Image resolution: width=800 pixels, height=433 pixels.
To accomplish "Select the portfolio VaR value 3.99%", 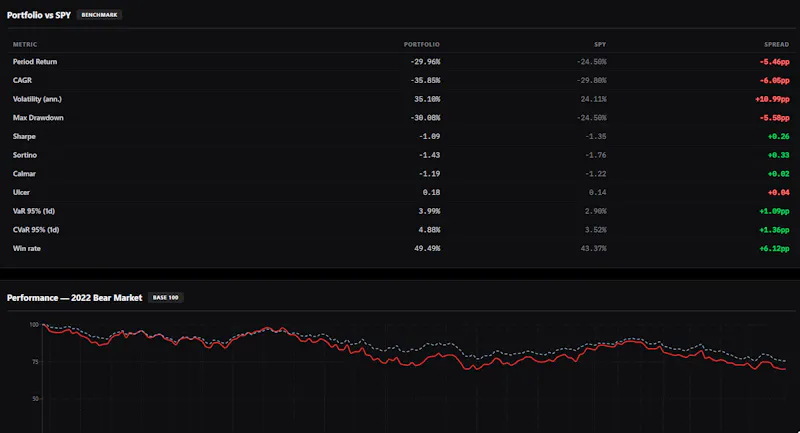I will tap(430, 211).
